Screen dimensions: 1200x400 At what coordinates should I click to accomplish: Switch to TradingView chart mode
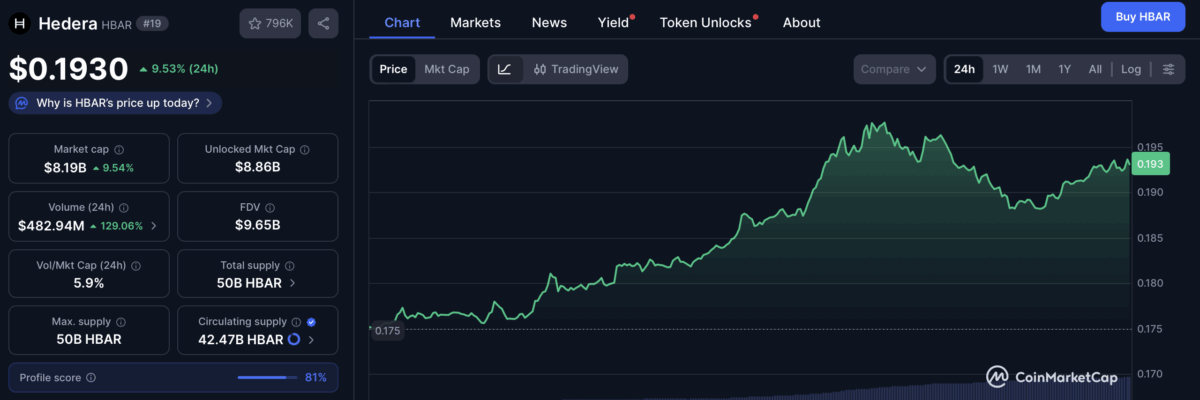[576, 69]
